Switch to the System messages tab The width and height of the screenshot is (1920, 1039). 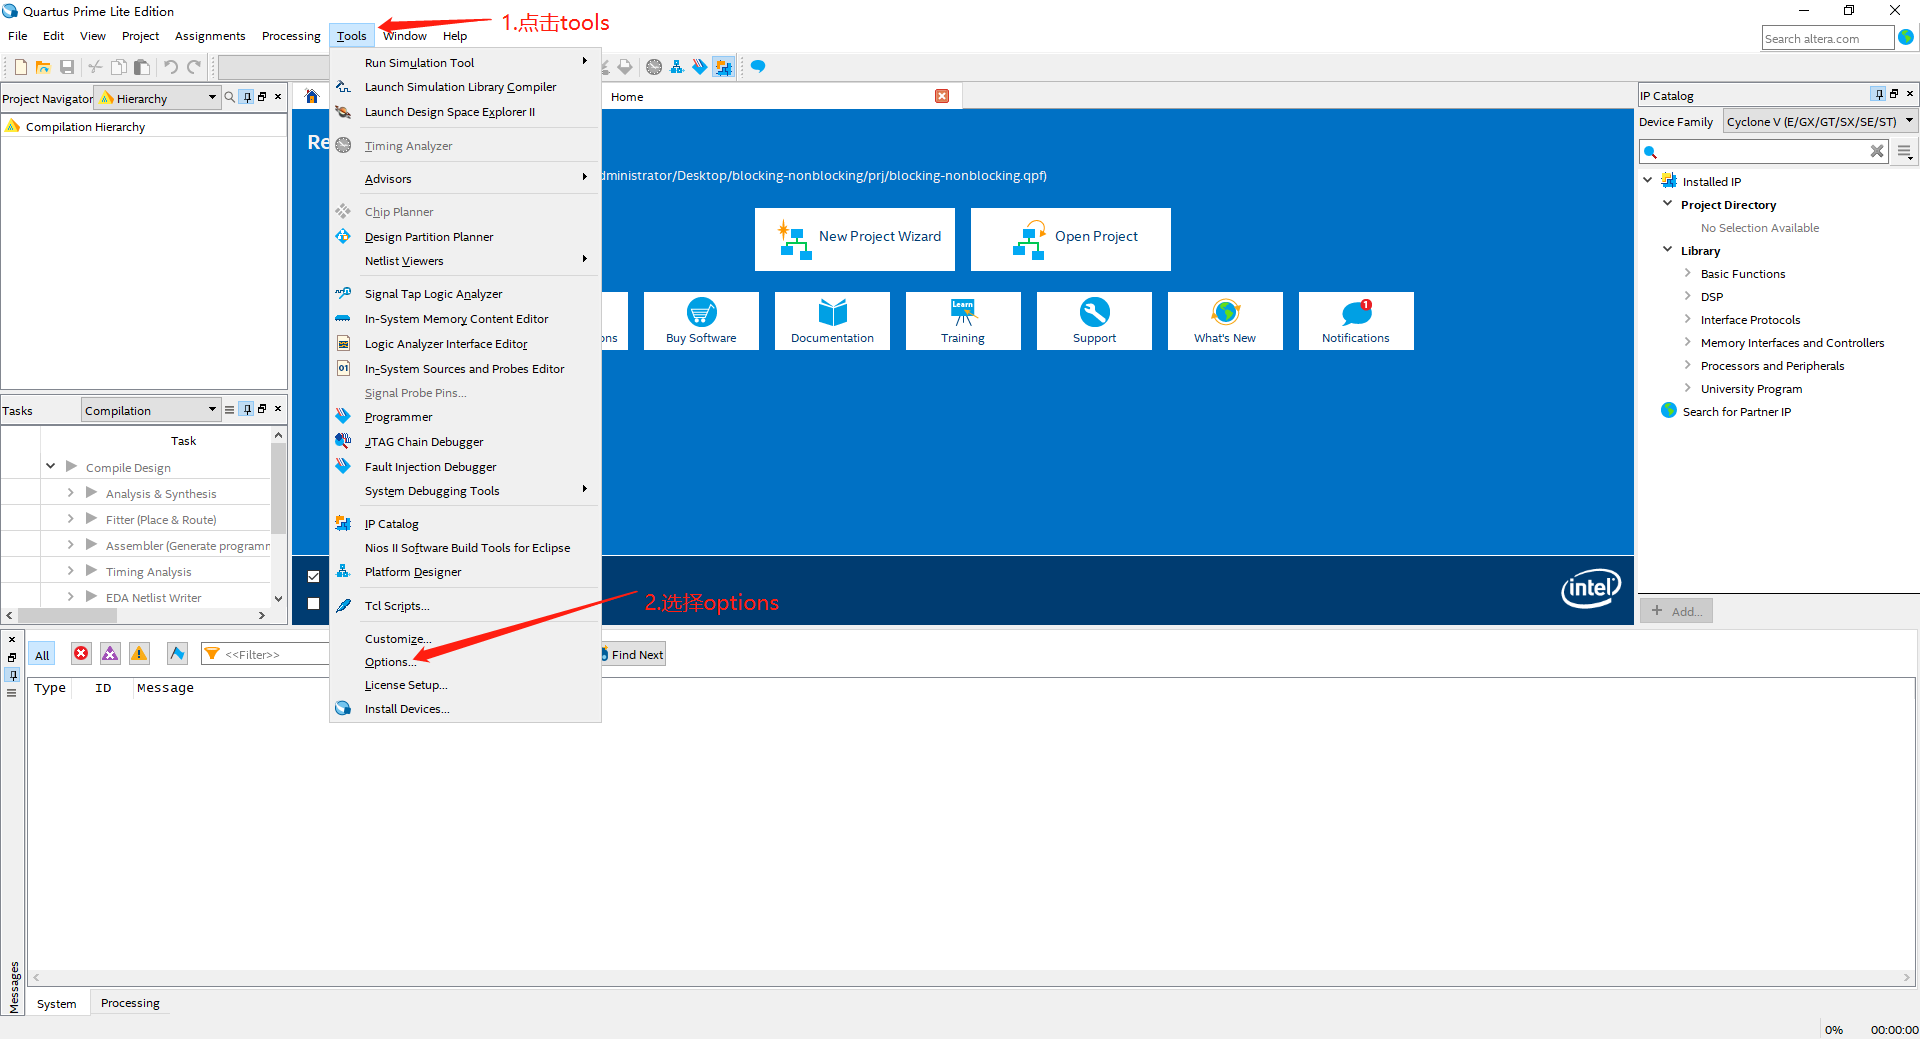tap(57, 1003)
